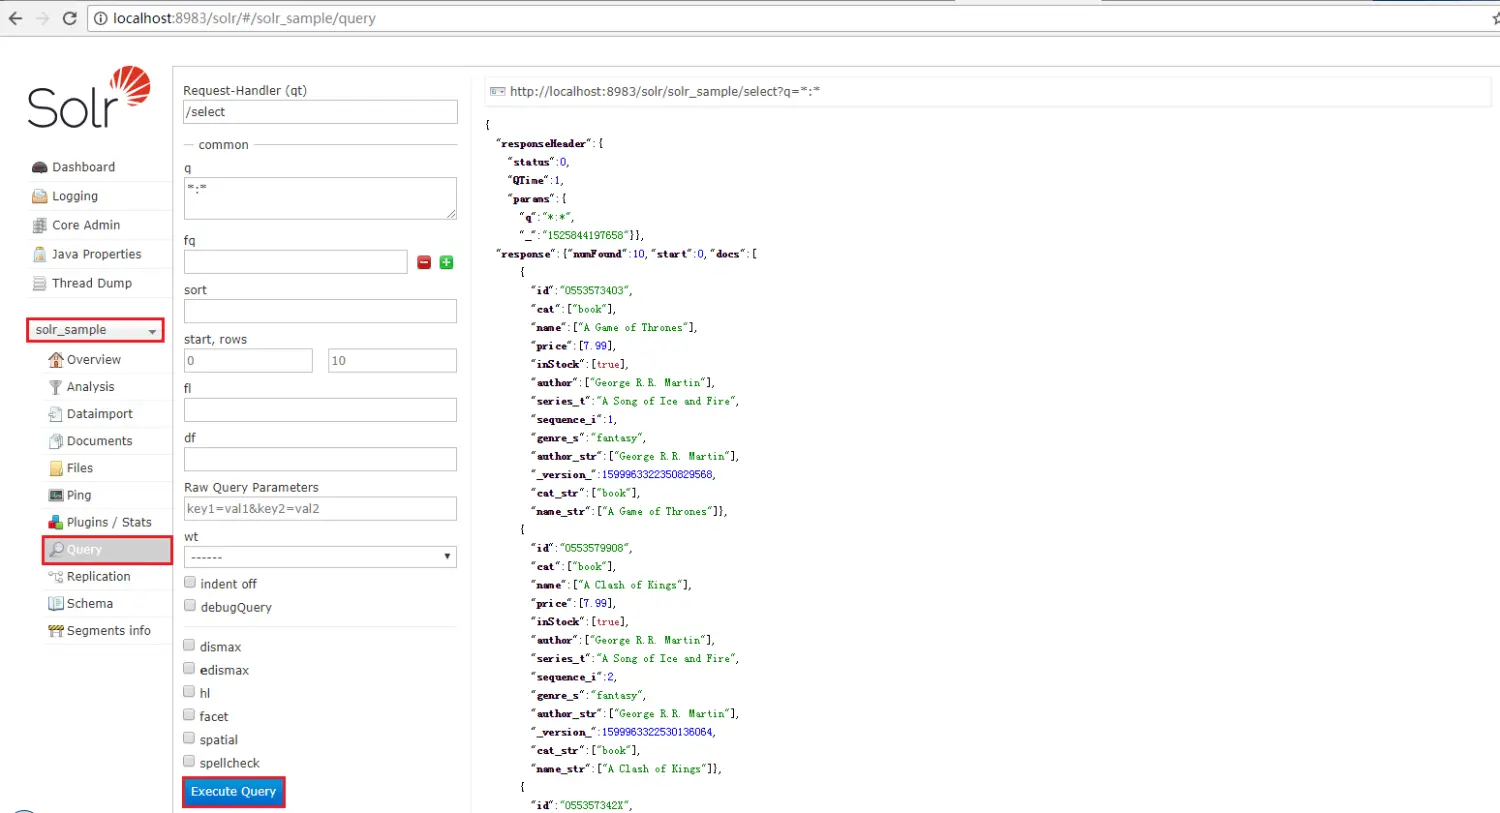This screenshot has height=813, width=1500.
Task: Enable the hl highlighting checkbox
Action: 189,691
